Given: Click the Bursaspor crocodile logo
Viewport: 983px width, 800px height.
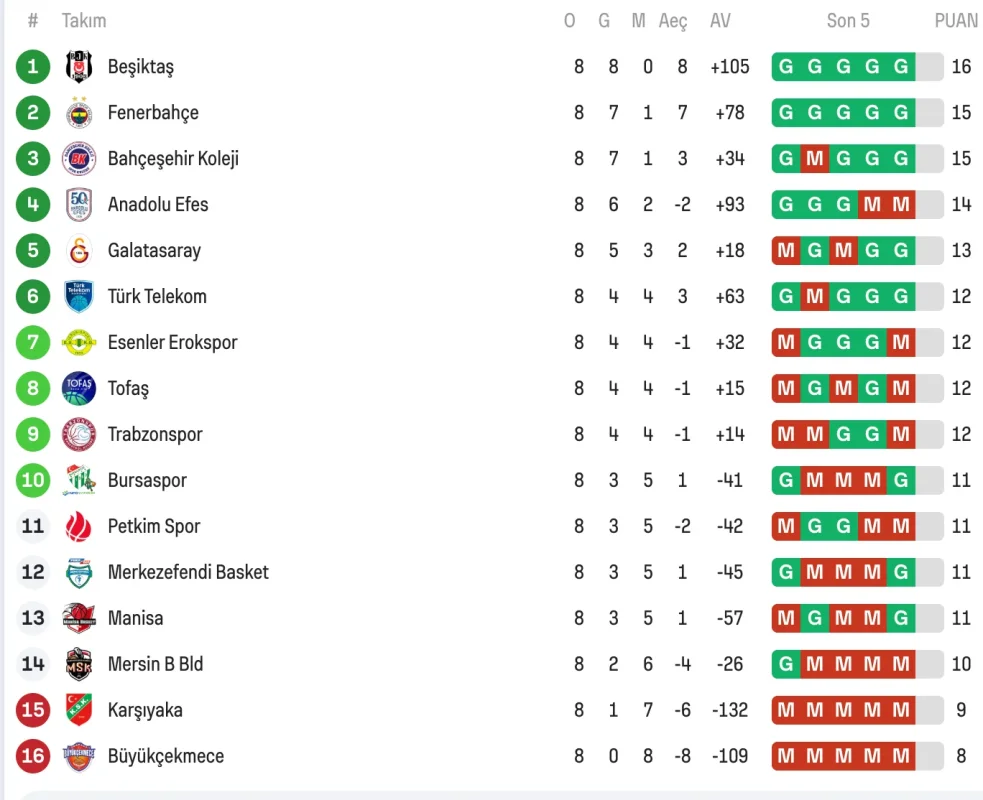Looking at the screenshot, I should pyautogui.click(x=79, y=481).
